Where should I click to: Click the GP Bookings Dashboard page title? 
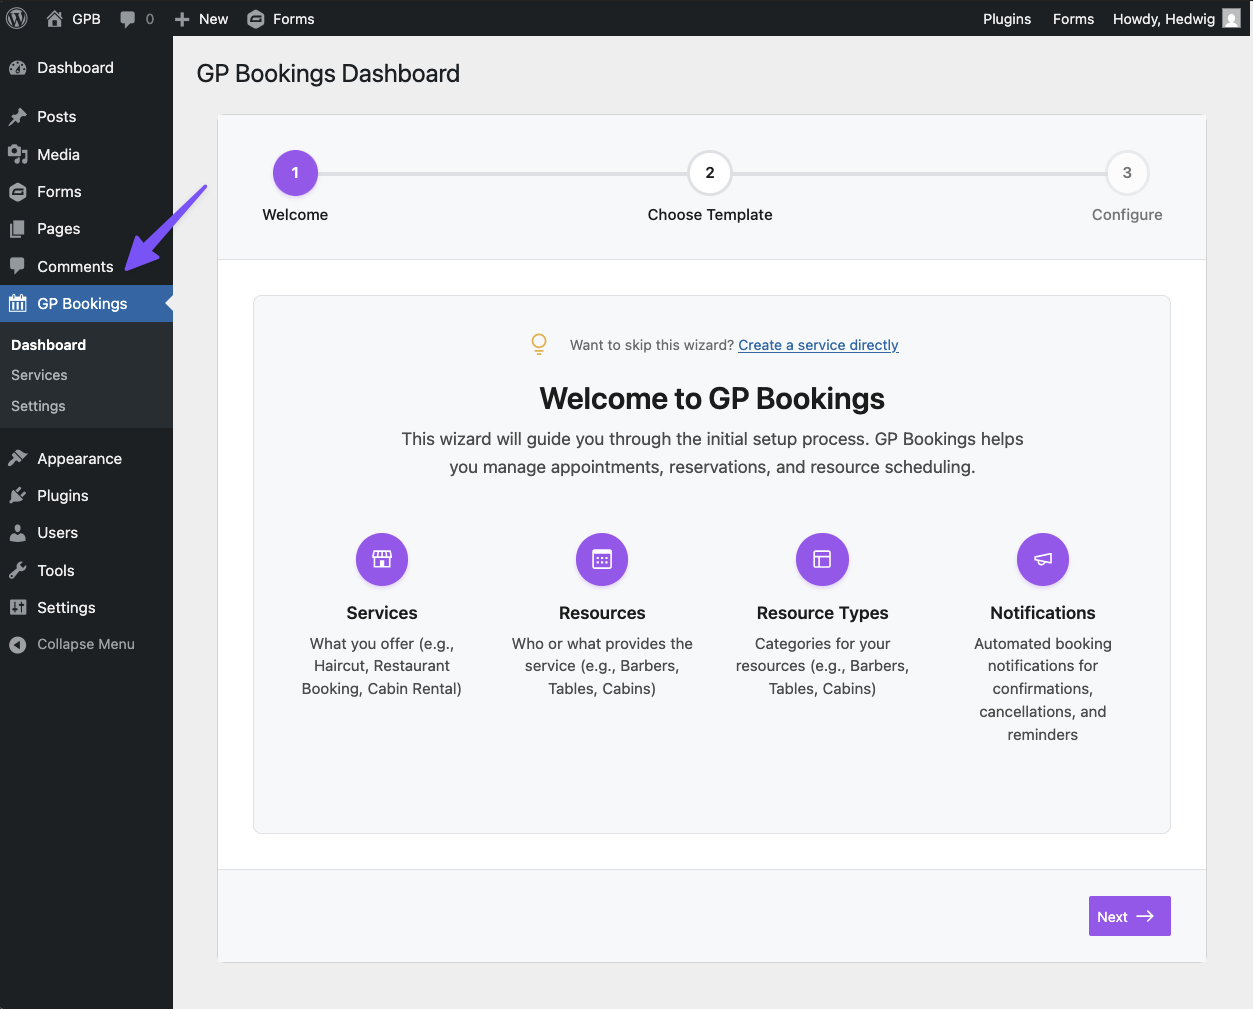328,74
